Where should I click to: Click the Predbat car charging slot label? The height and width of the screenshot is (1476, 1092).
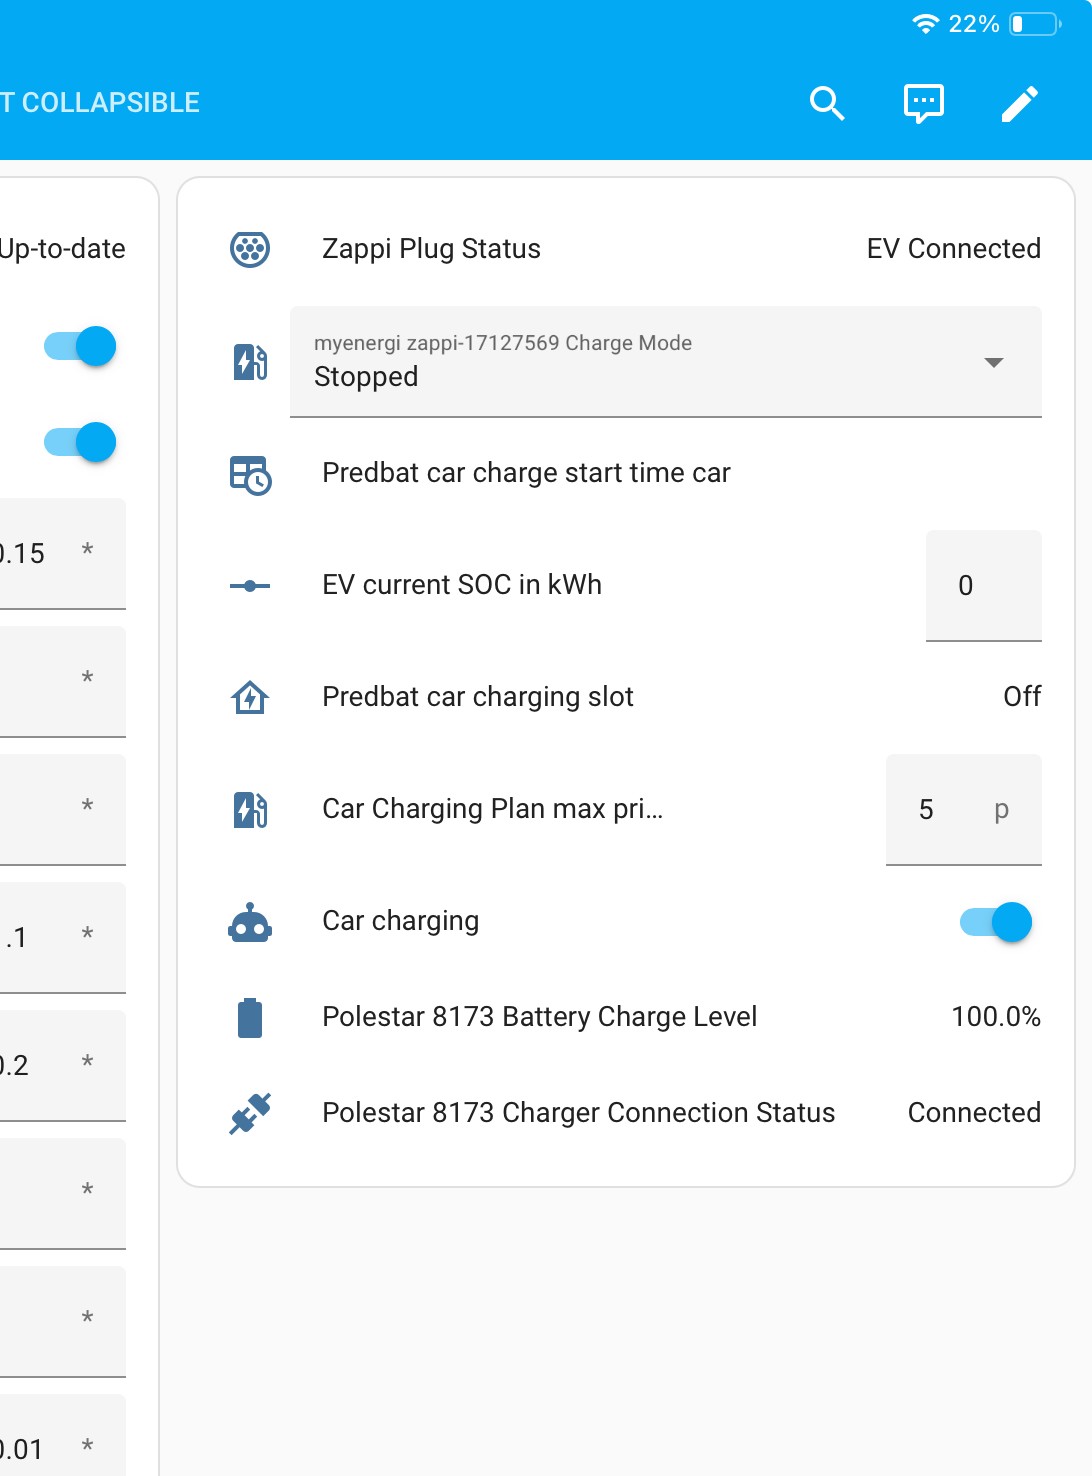(x=478, y=697)
